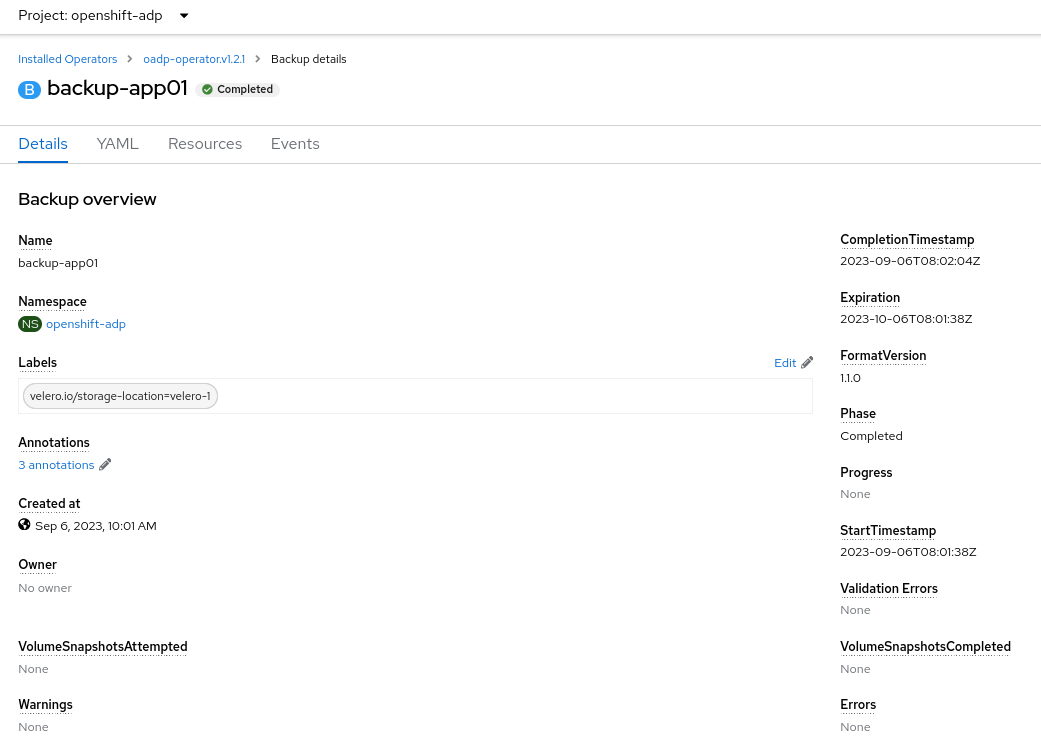The height and width of the screenshot is (746, 1041).
Task: Click the blue B backup resource badge
Action: 29,90
